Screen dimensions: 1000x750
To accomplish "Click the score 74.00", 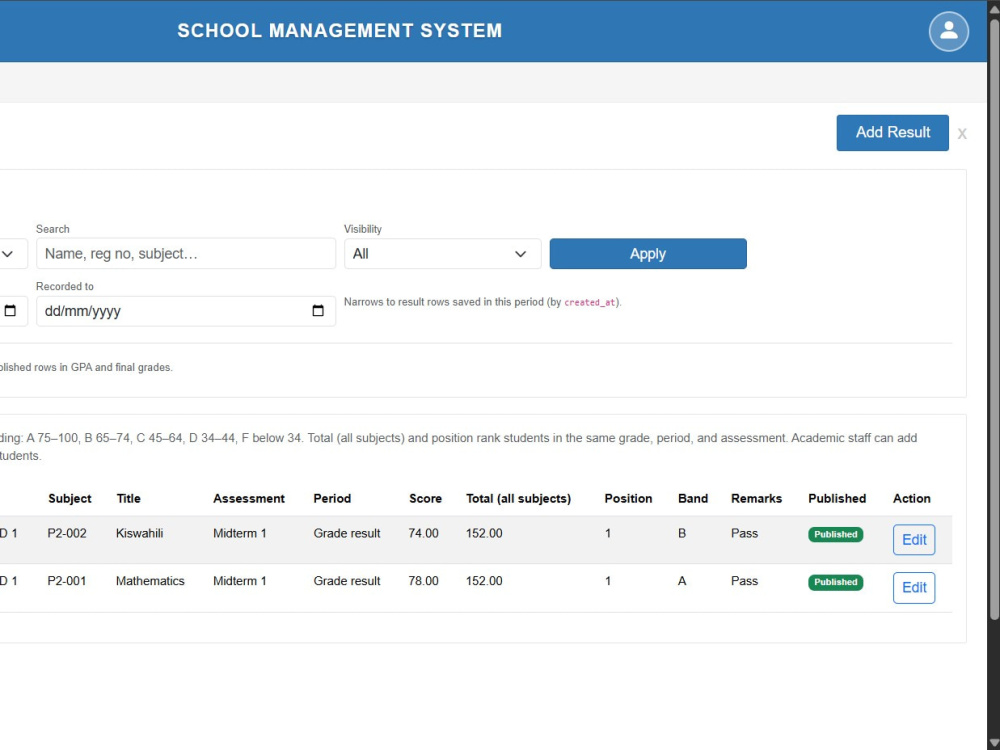I will pos(423,533).
